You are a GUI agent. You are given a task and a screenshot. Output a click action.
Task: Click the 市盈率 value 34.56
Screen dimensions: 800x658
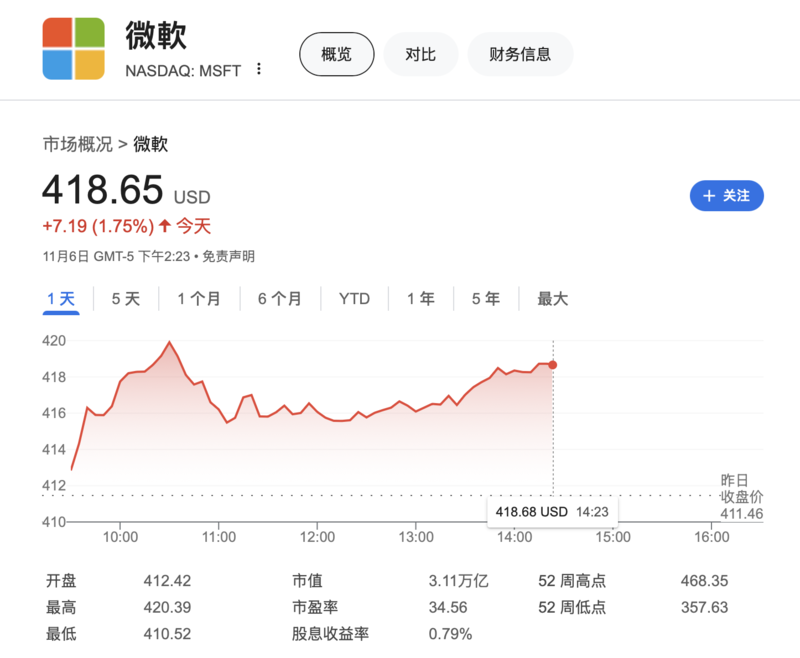[x=448, y=607]
